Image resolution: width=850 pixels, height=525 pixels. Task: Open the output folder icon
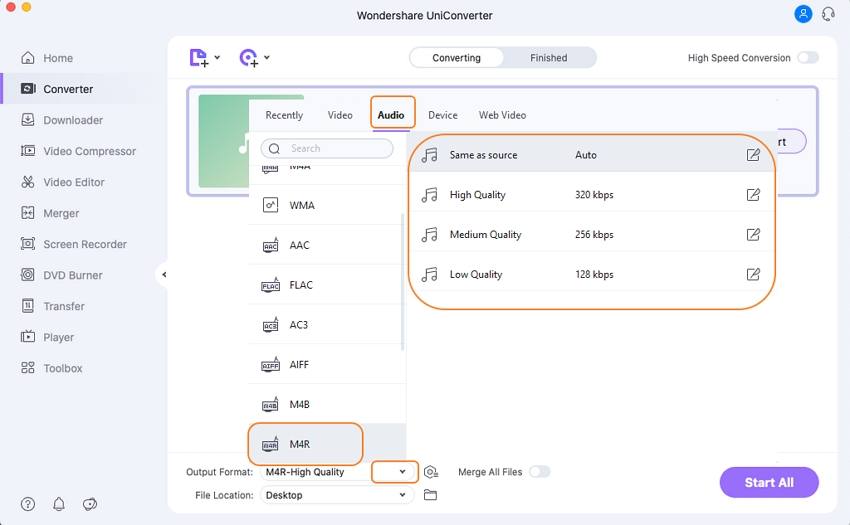point(430,495)
